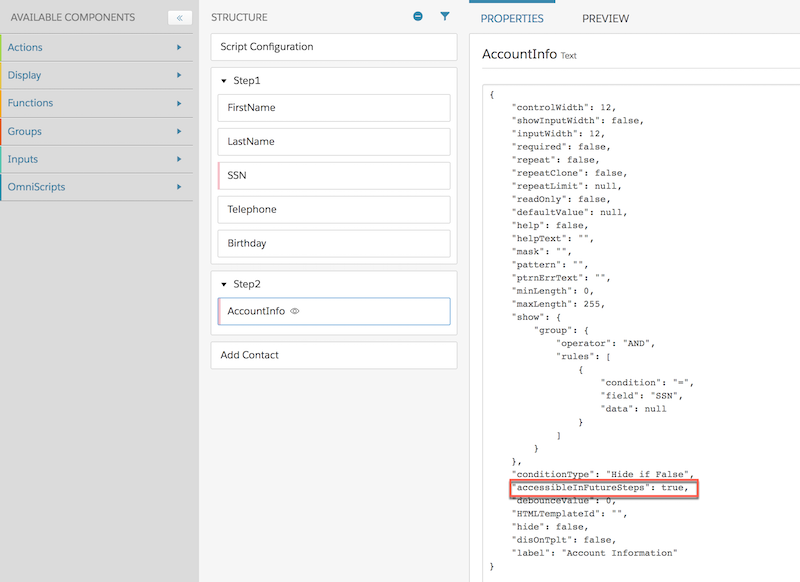Expand the Groups component category

coord(97,131)
